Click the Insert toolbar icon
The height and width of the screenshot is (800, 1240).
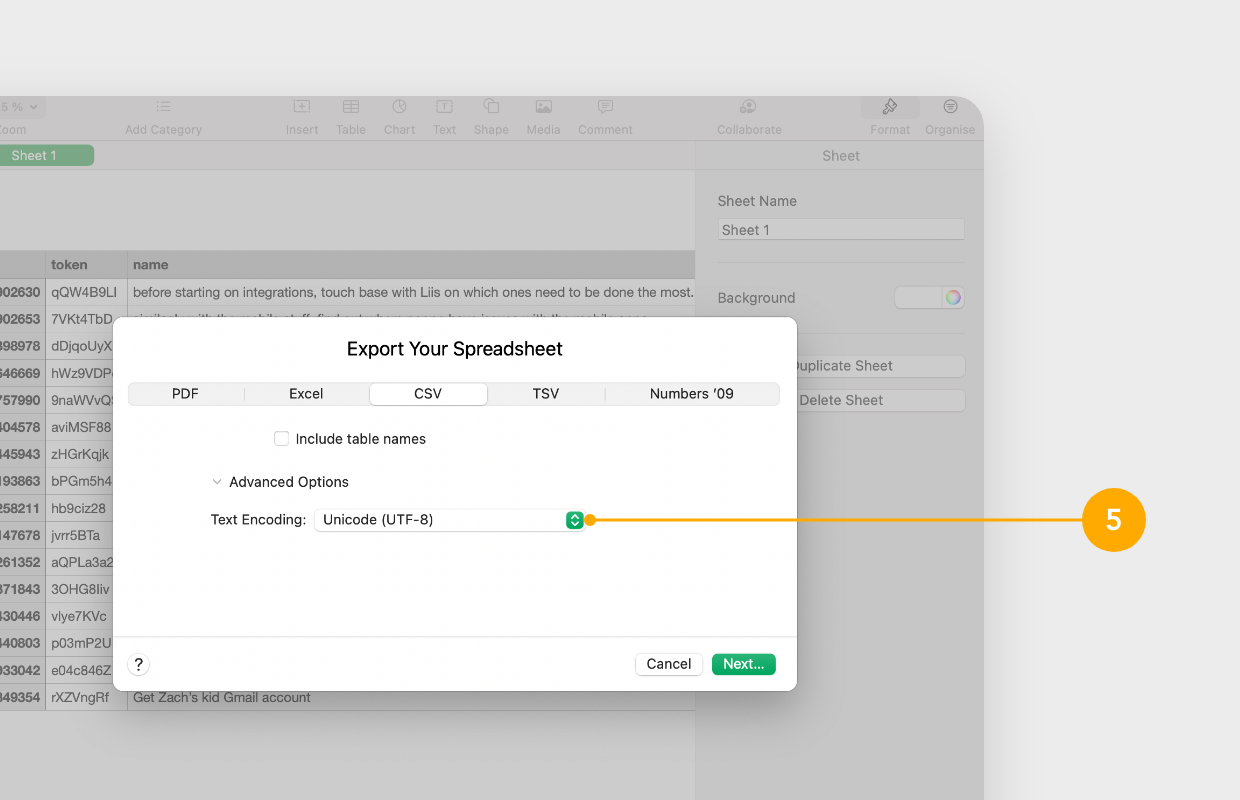pos(301,107)
